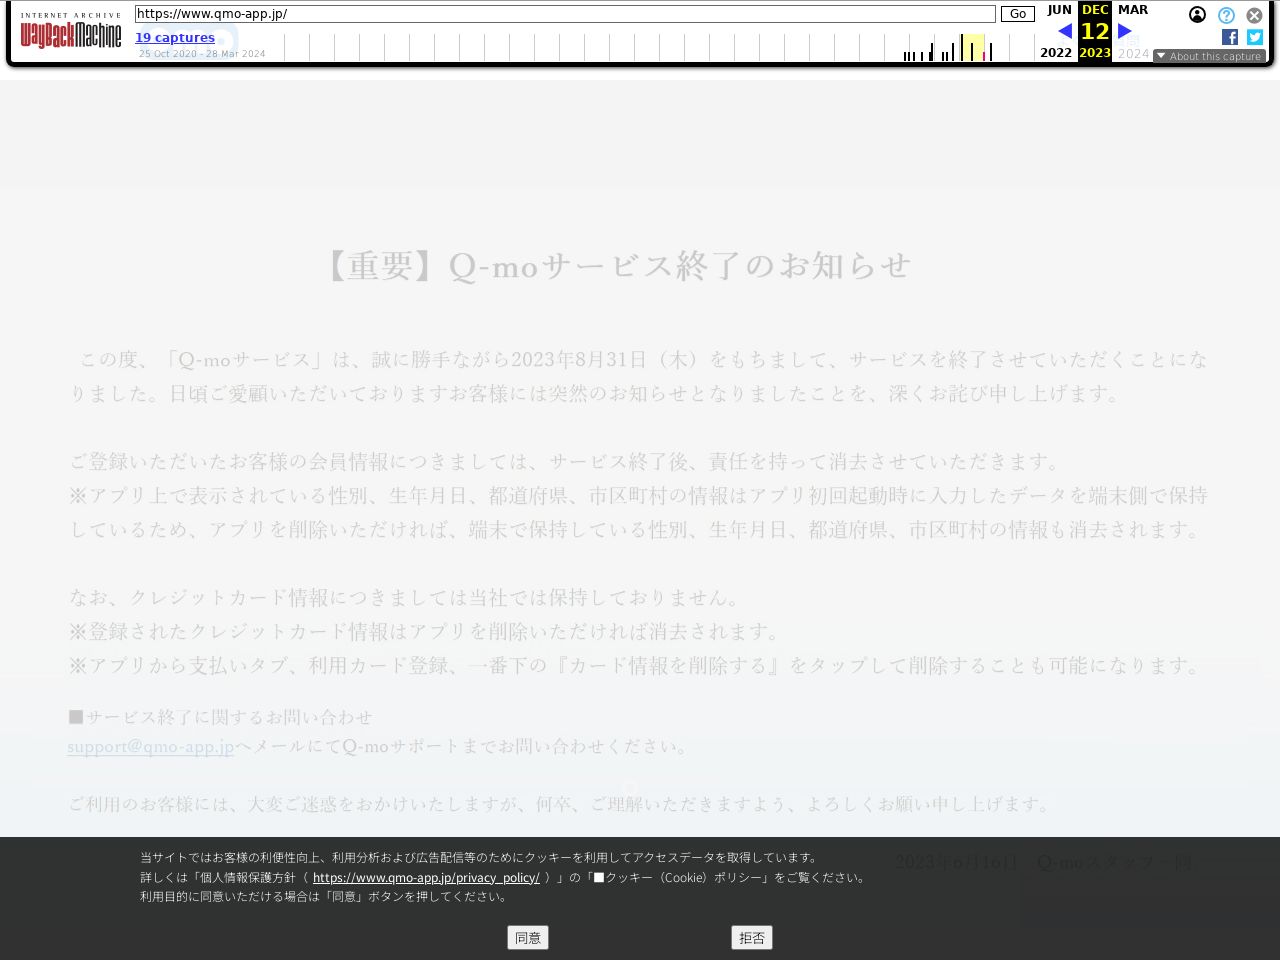
Task: Click the highlighted DEC 12 2023 date
Action: click(x=1095, y=31)
